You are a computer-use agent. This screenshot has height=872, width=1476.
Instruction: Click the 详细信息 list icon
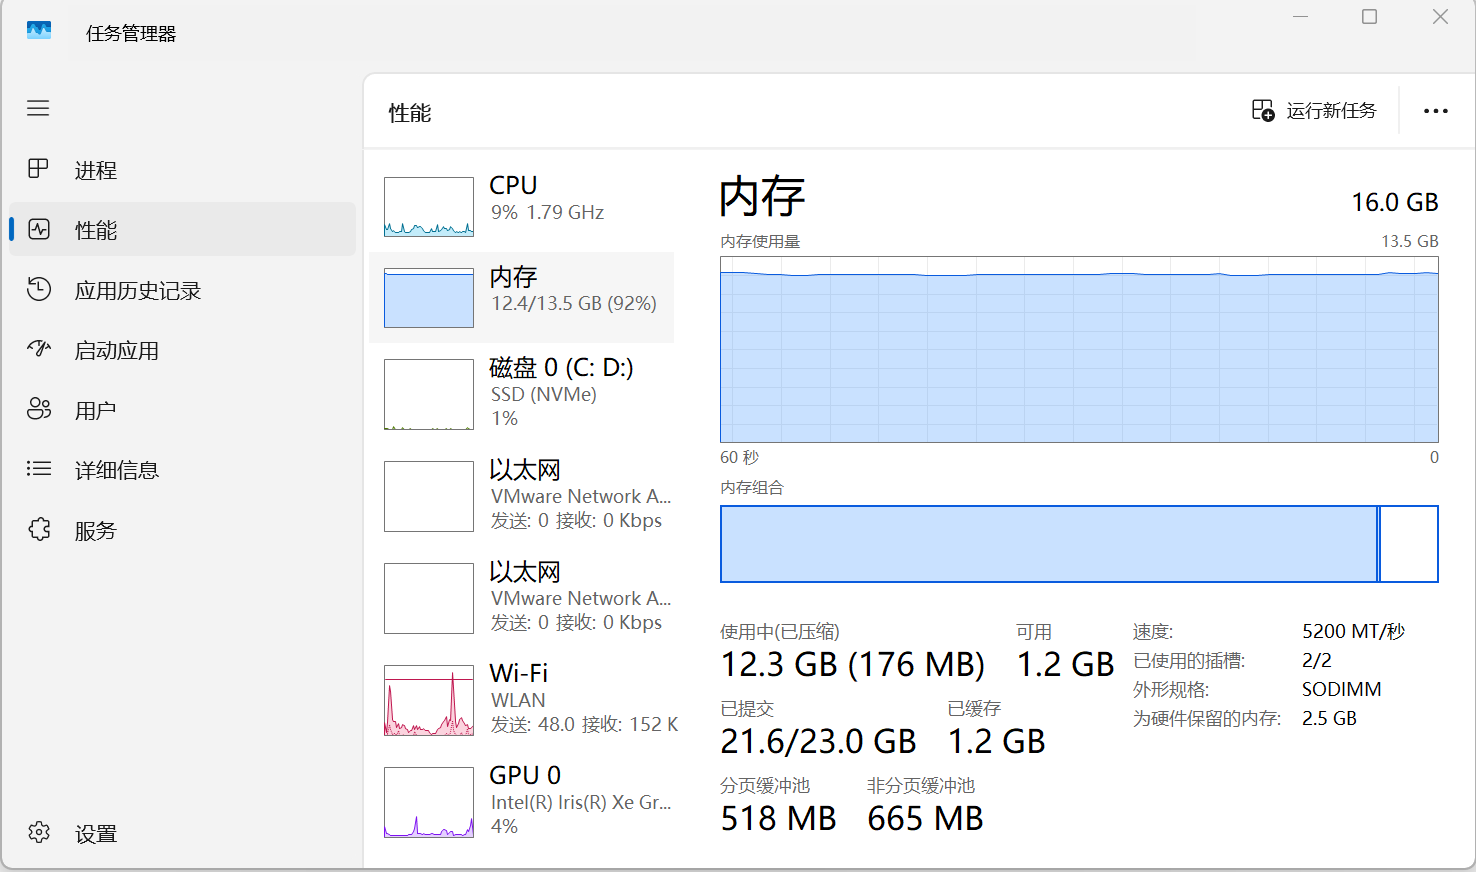point(39,468)
